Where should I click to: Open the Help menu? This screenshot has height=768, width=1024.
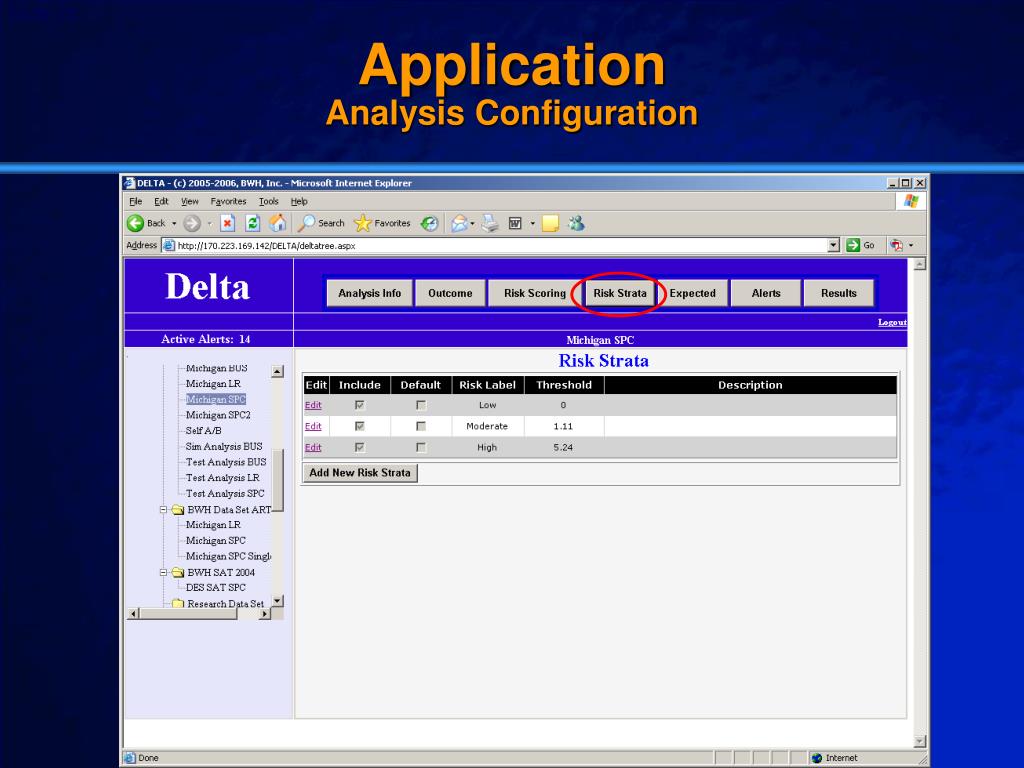pos(299,201)
